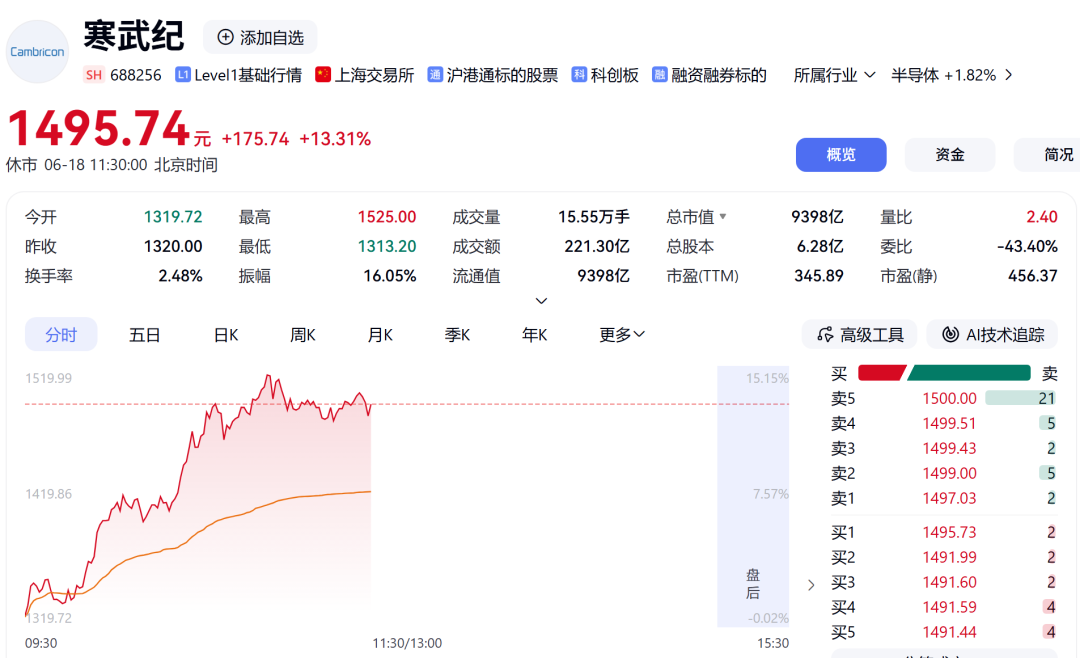Click the Cambricon company logo
Screen dimensions: 1080x658
[x=37, y=52]
